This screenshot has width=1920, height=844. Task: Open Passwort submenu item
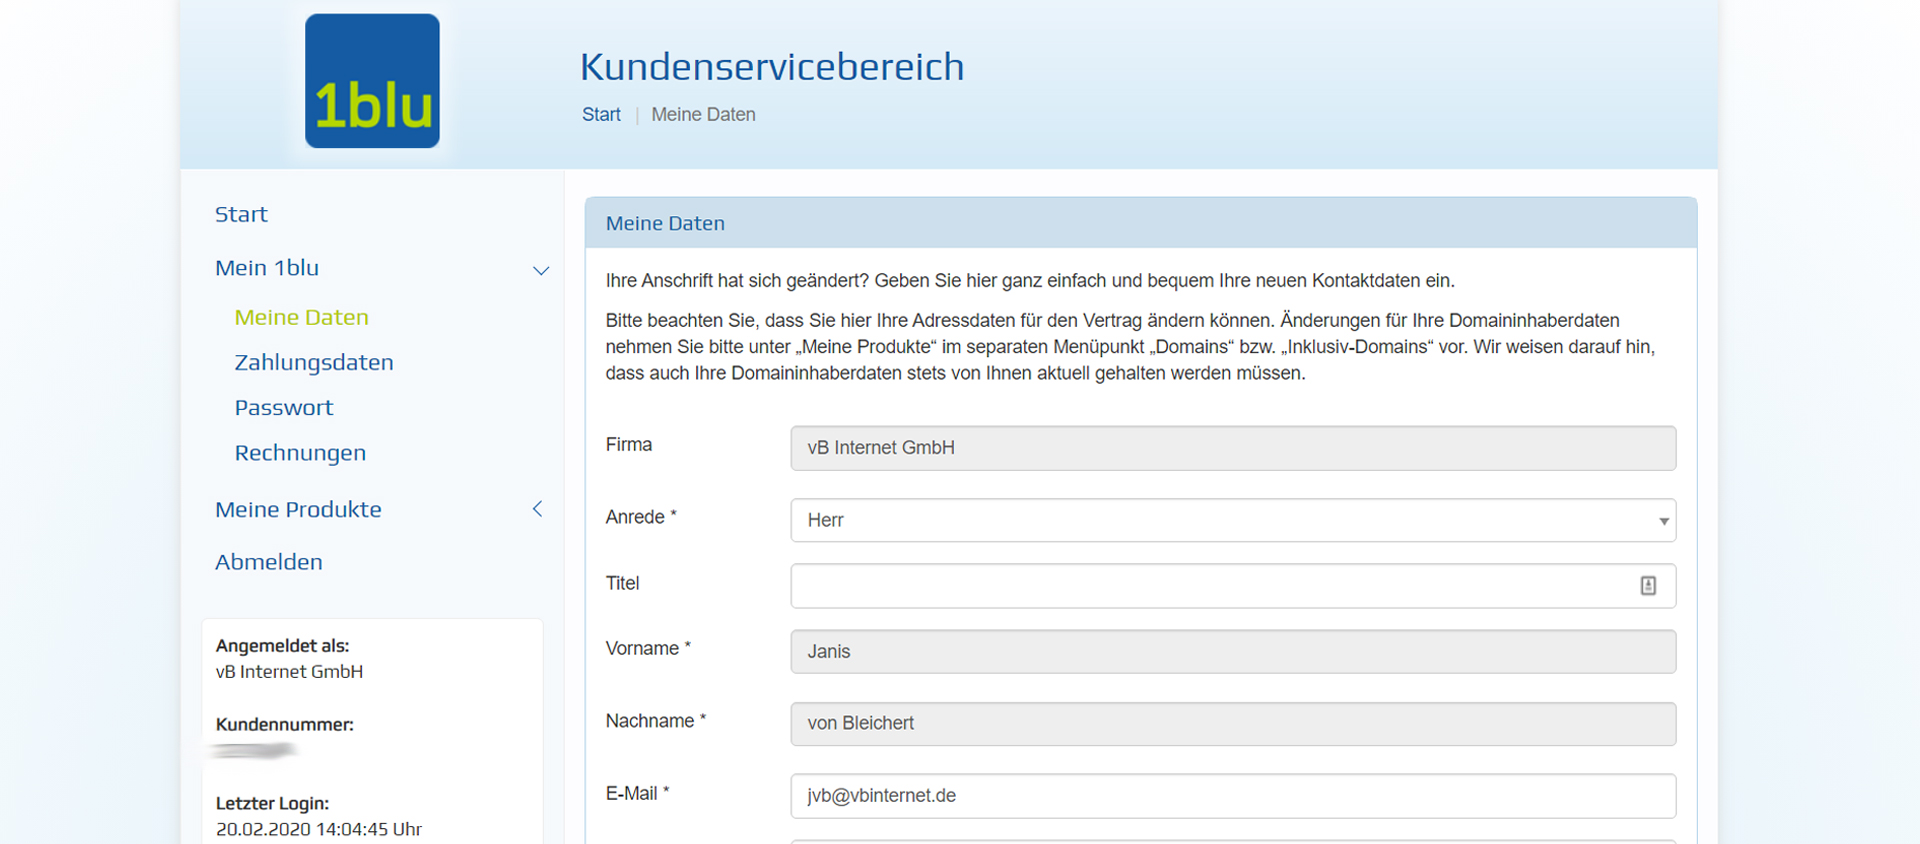(284, 408)
